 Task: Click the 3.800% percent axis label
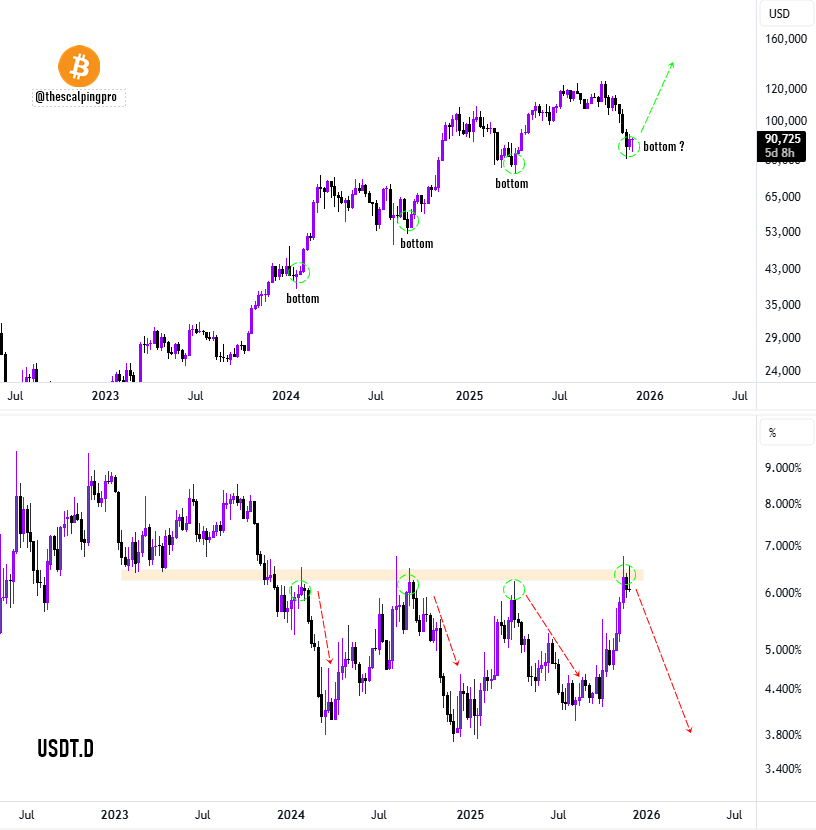click(x=784, y=735)
